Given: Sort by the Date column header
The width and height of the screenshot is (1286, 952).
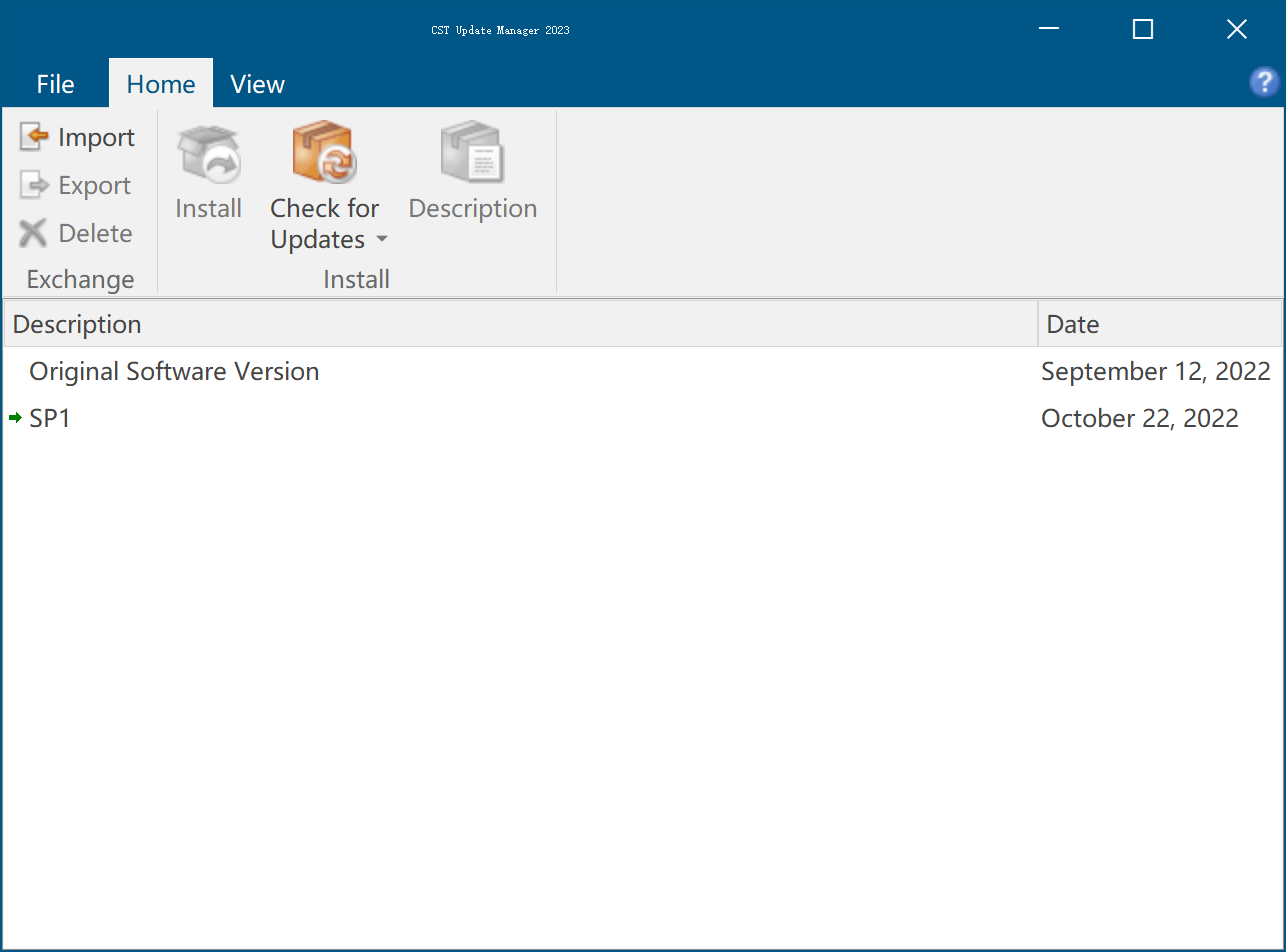Looking at the screenshot, I should point(1158,324).
